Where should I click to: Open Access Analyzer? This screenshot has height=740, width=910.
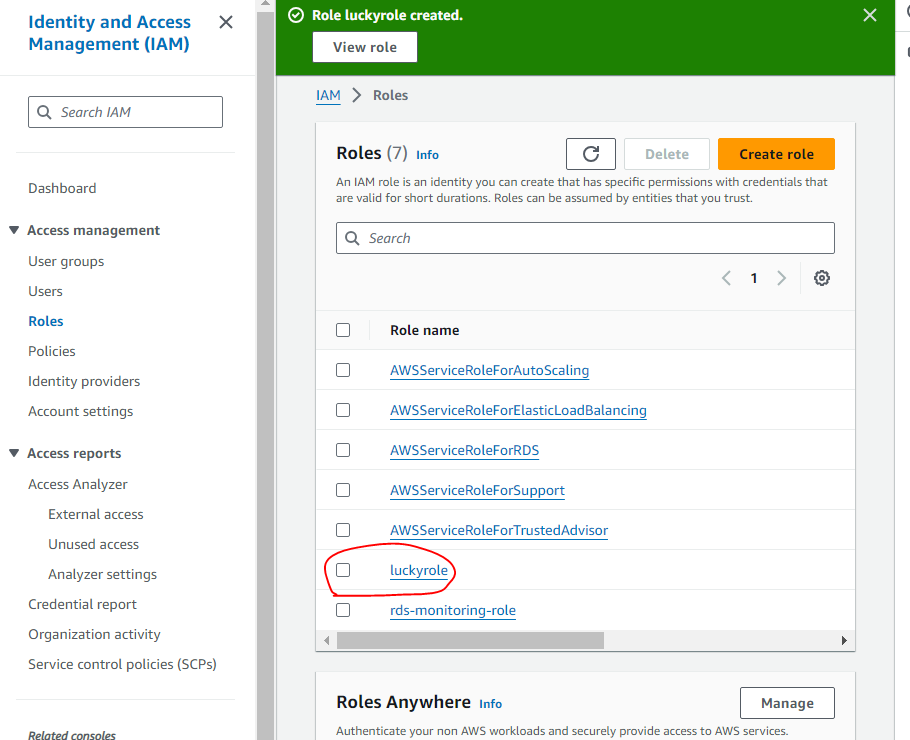[x=78, y=485]
